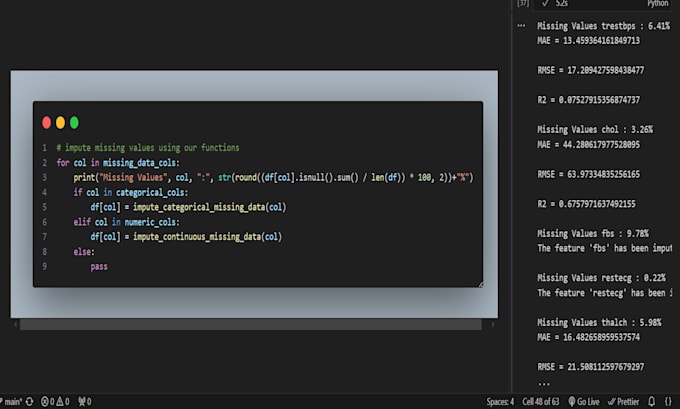Click the red circle on the code window
The width and height of the screenshot is (680, 409).
pyautogui.click(x=46, y=123)
